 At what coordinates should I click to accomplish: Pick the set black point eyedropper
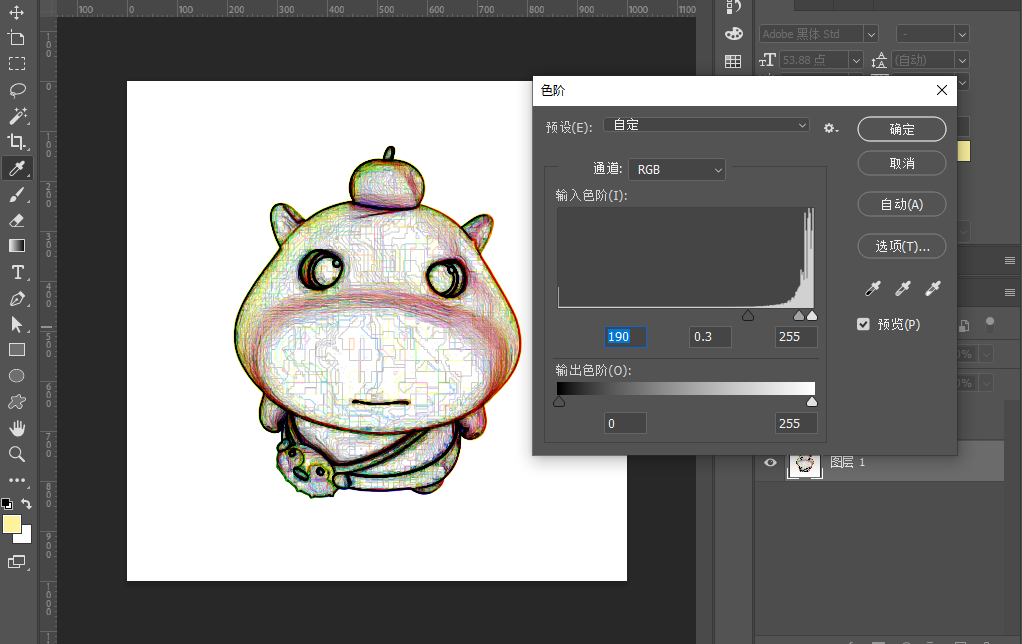(x=872, y=288)
